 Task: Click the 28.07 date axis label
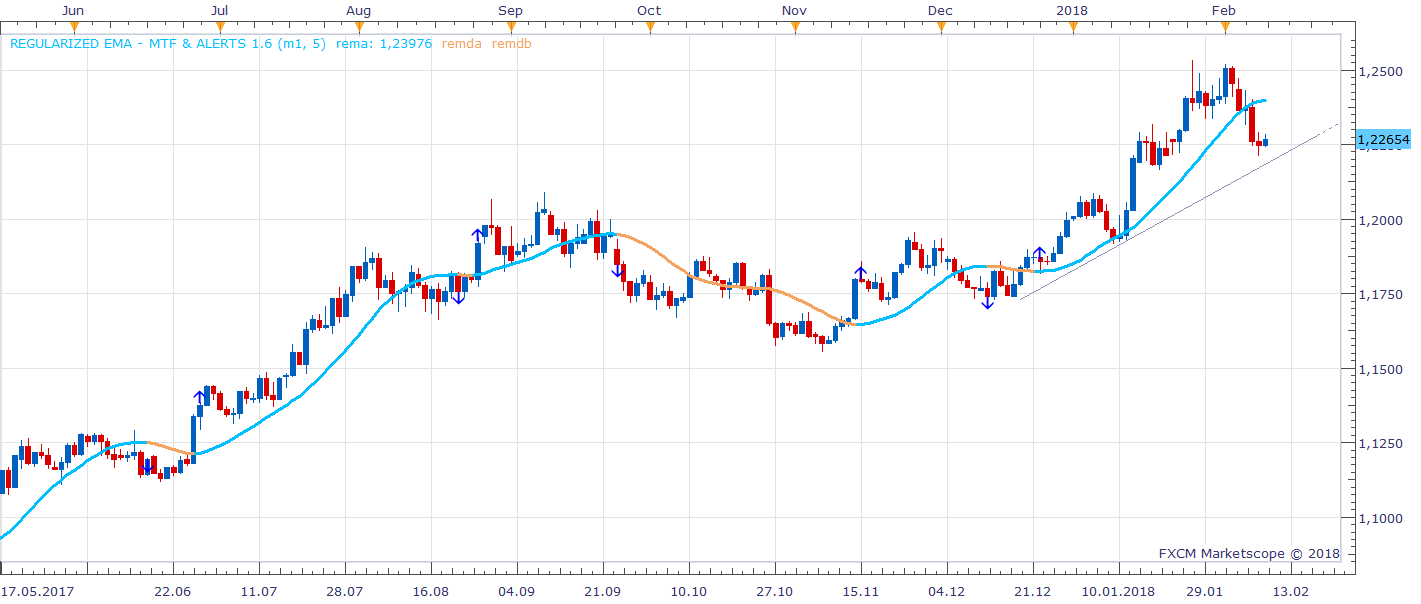pyautogui.click(x=344, y=592)
